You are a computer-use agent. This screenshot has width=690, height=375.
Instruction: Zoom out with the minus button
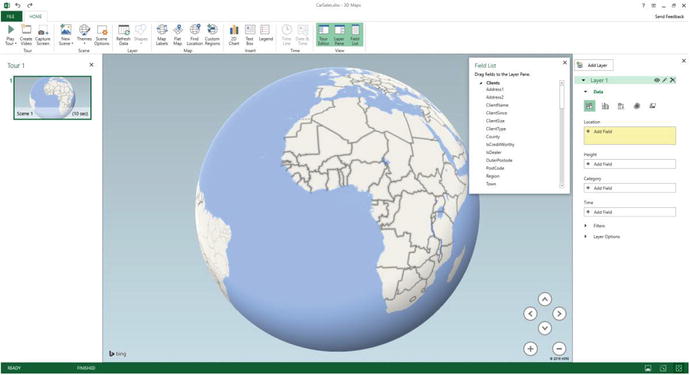559,349
